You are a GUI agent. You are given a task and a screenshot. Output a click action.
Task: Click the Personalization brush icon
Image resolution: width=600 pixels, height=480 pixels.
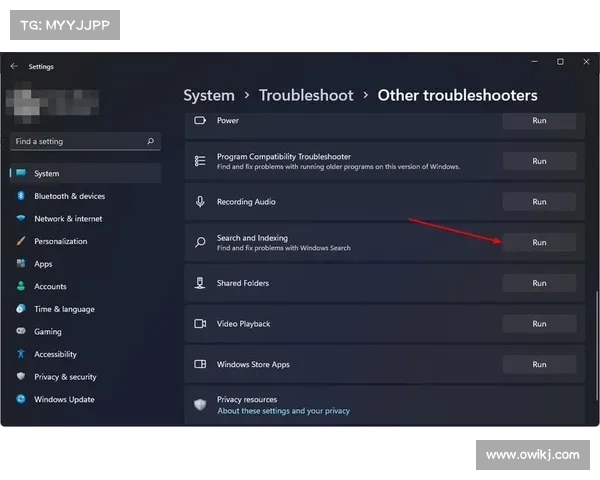[x=21, y=241]
